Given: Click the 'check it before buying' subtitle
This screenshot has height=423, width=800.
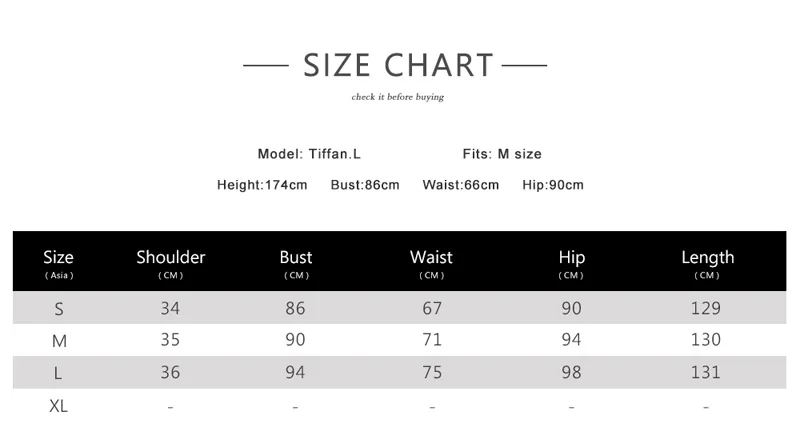Looking at the screenshot, I should (x=398, y=97).
